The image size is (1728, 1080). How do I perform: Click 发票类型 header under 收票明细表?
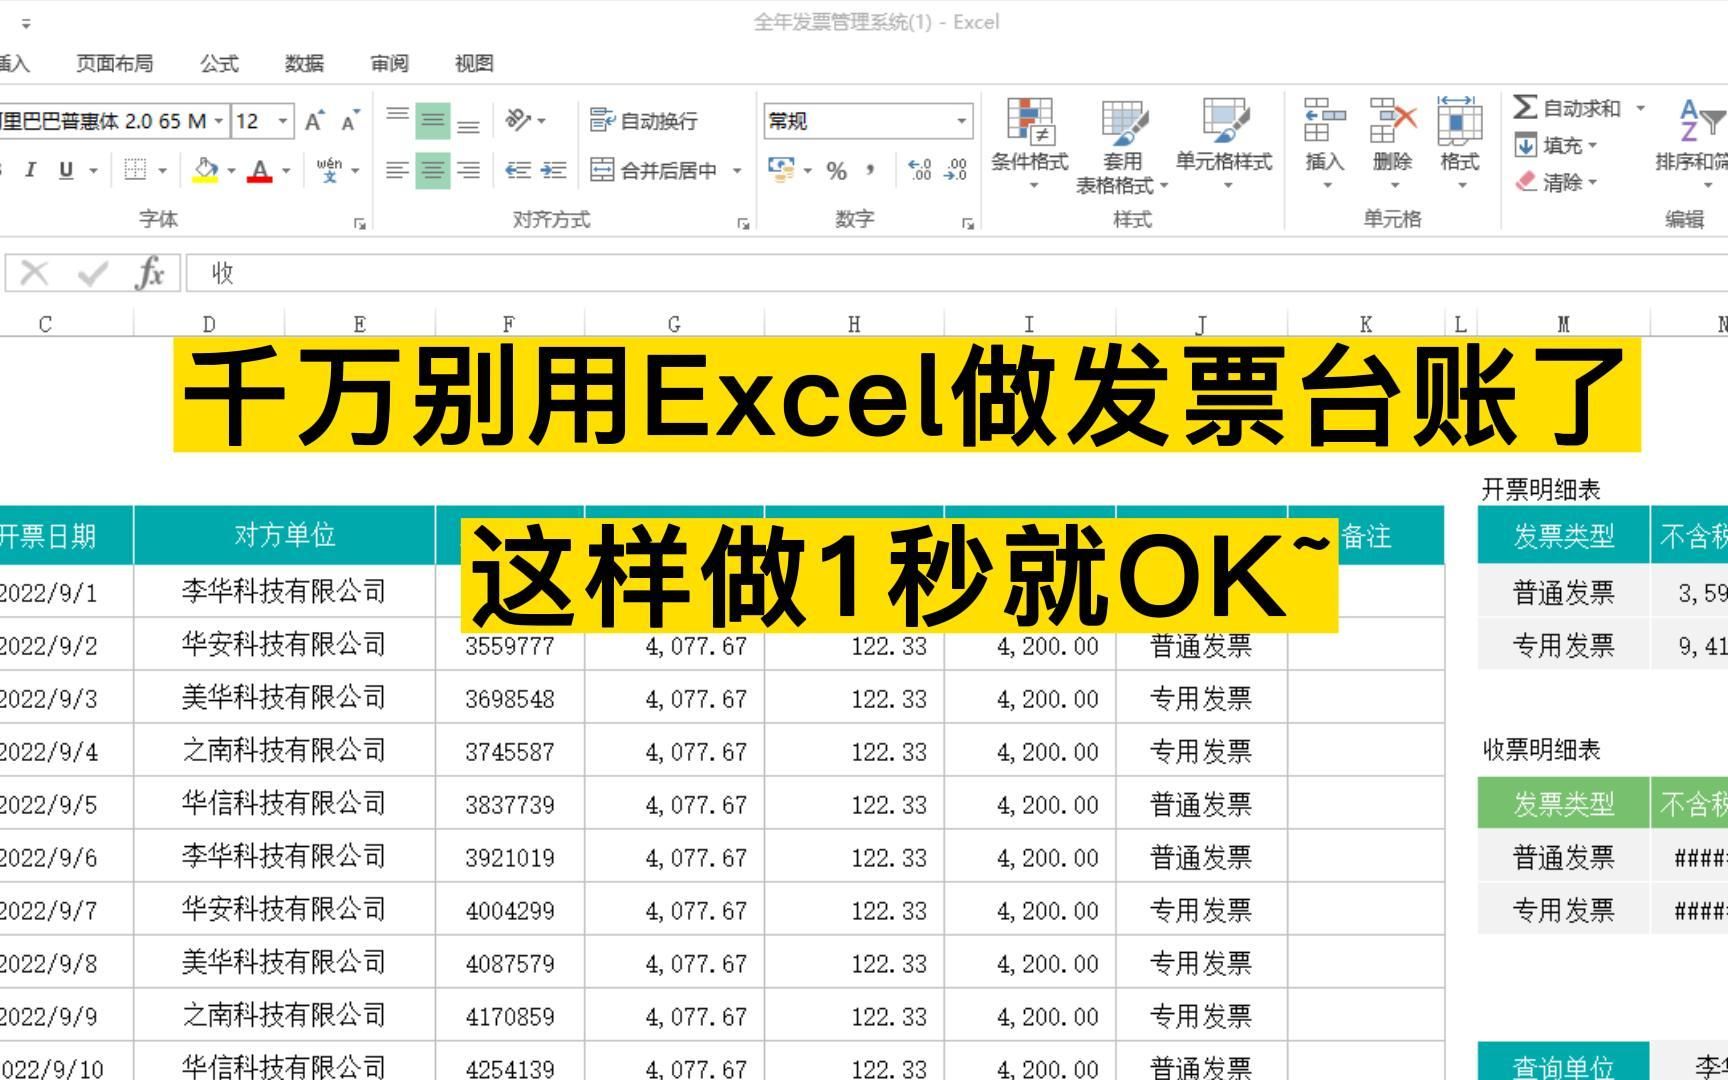point(1564,804)
